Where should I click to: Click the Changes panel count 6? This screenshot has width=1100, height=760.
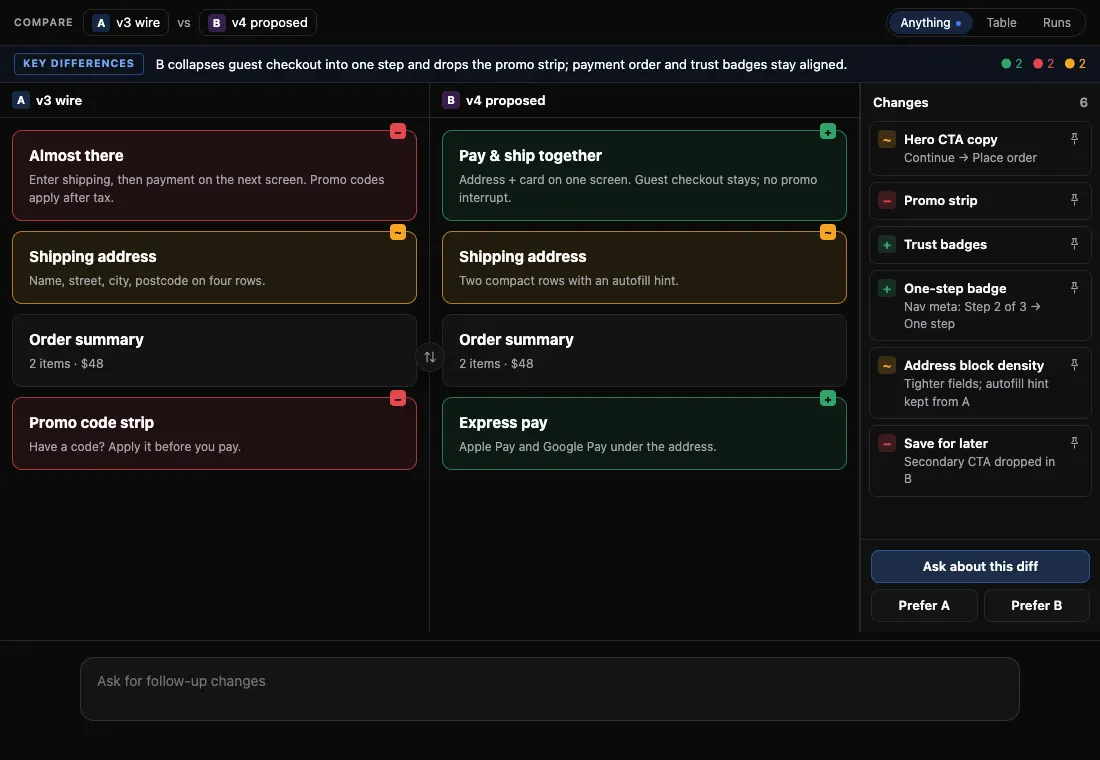point(1083,102)
